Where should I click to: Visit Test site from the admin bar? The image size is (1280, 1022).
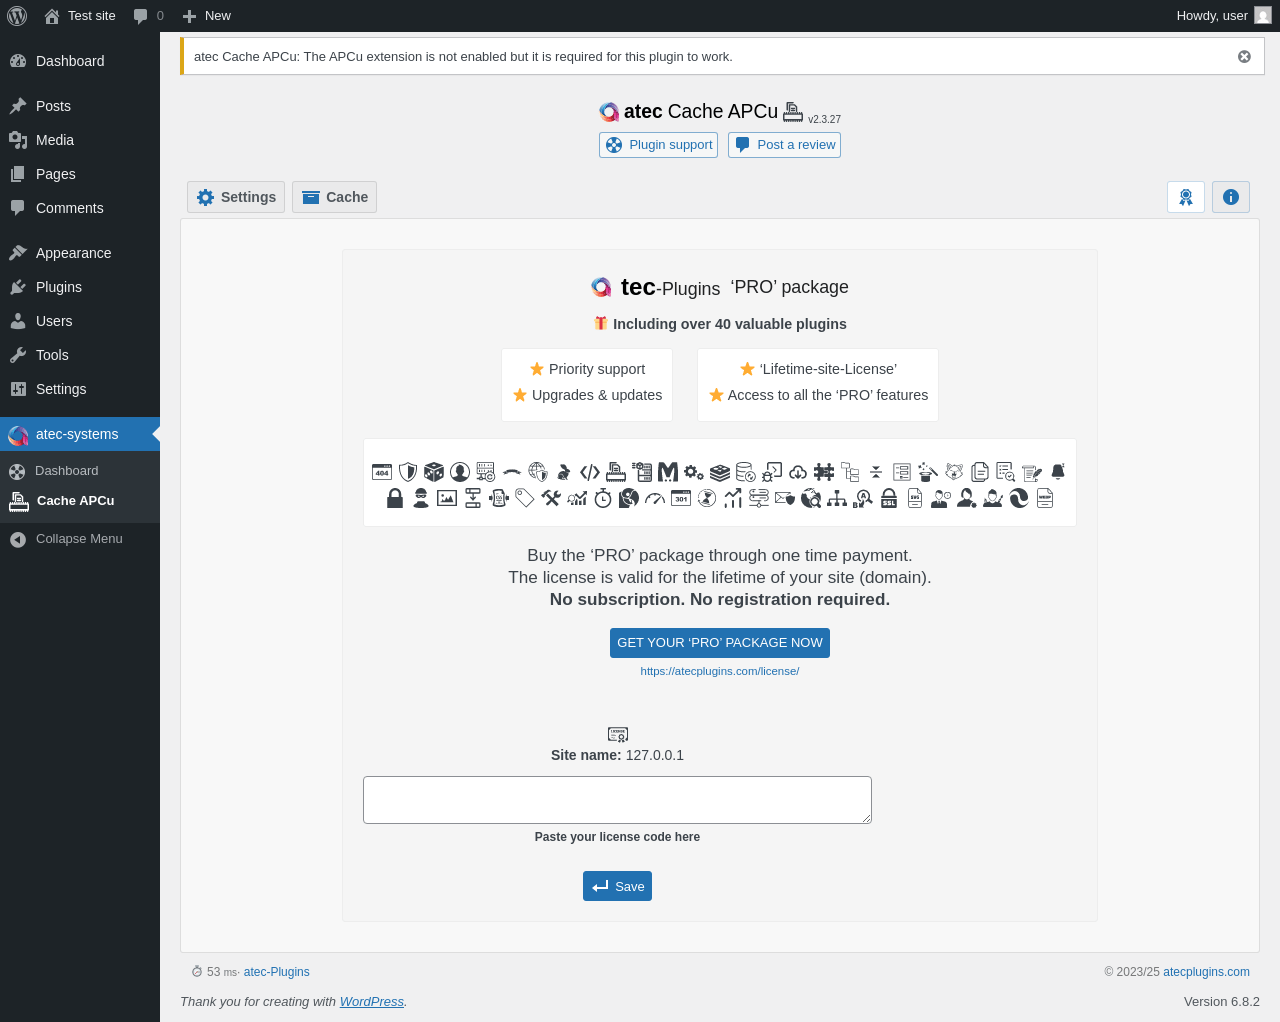(x=80, y=16)
